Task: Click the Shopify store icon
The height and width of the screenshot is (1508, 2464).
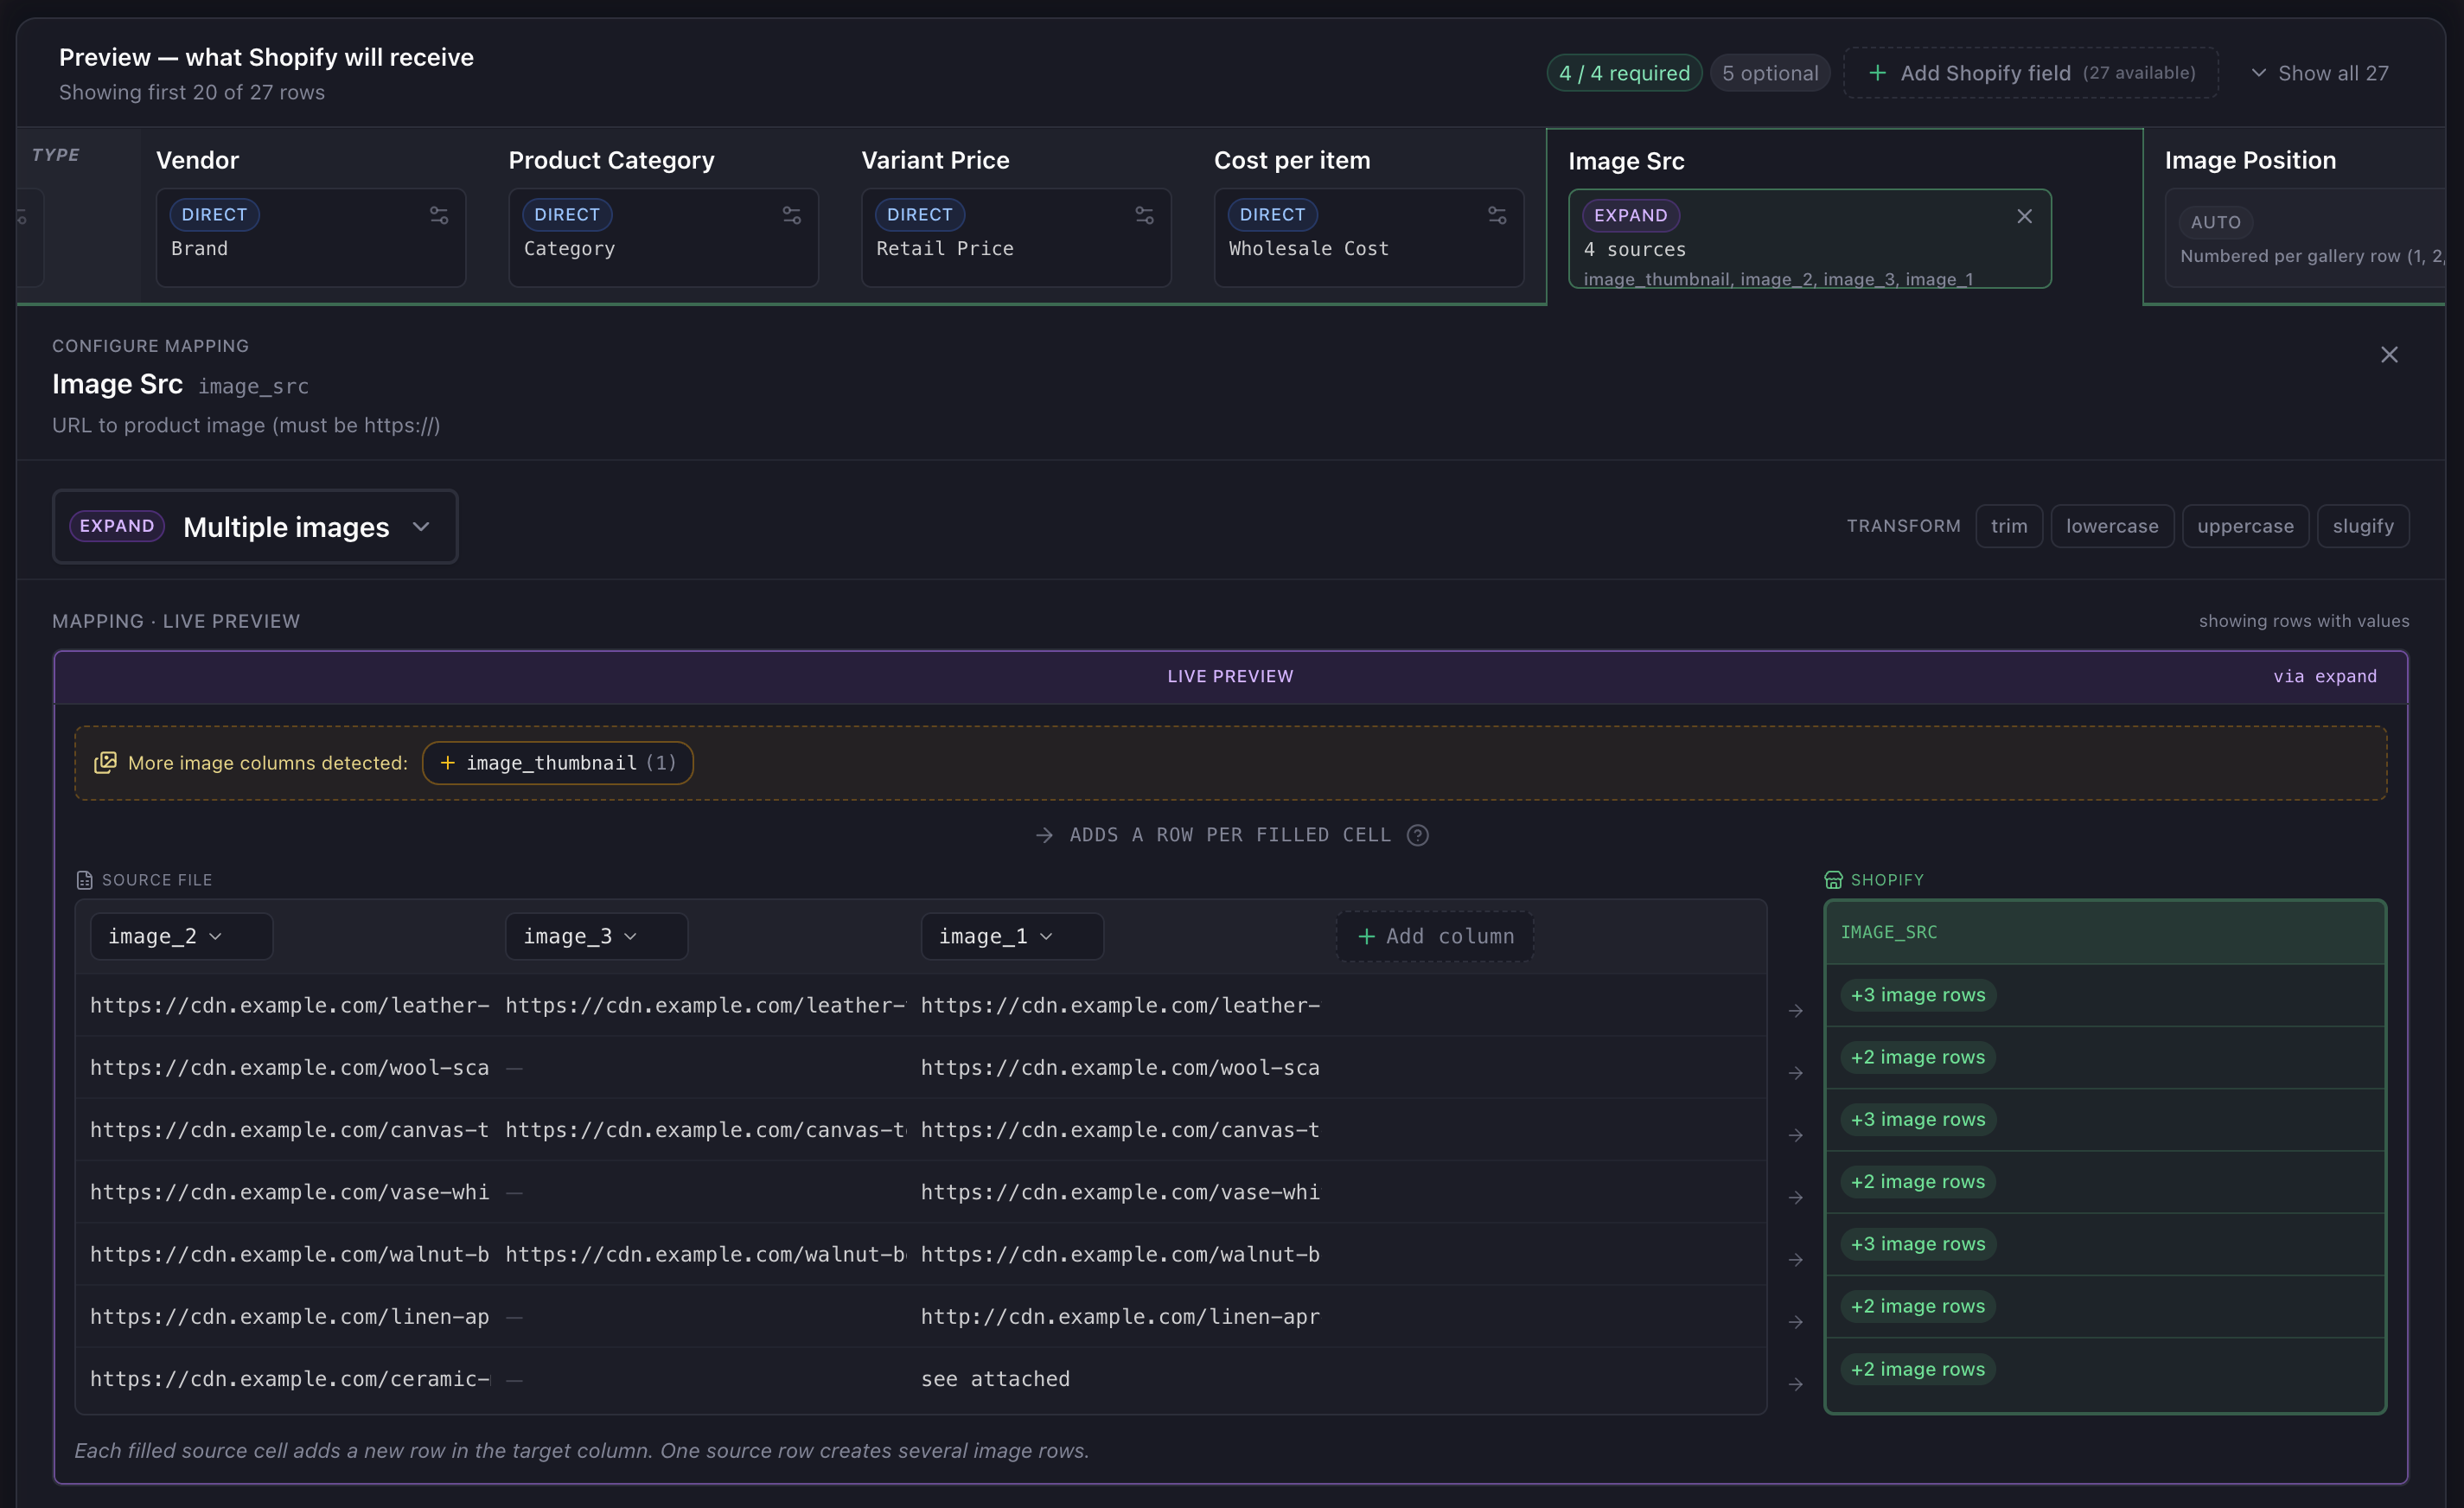Action: point(1833,880)
